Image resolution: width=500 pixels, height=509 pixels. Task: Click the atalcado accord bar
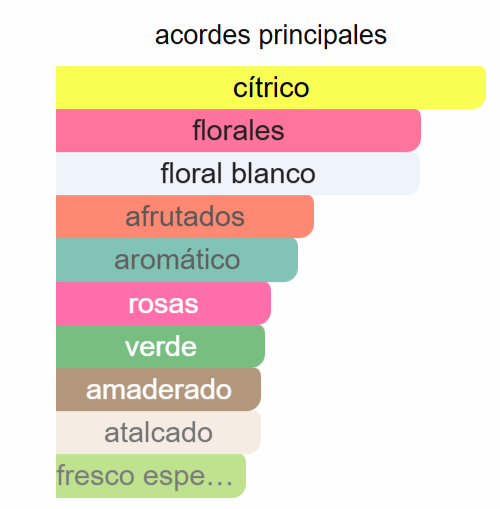click(158, 432)
